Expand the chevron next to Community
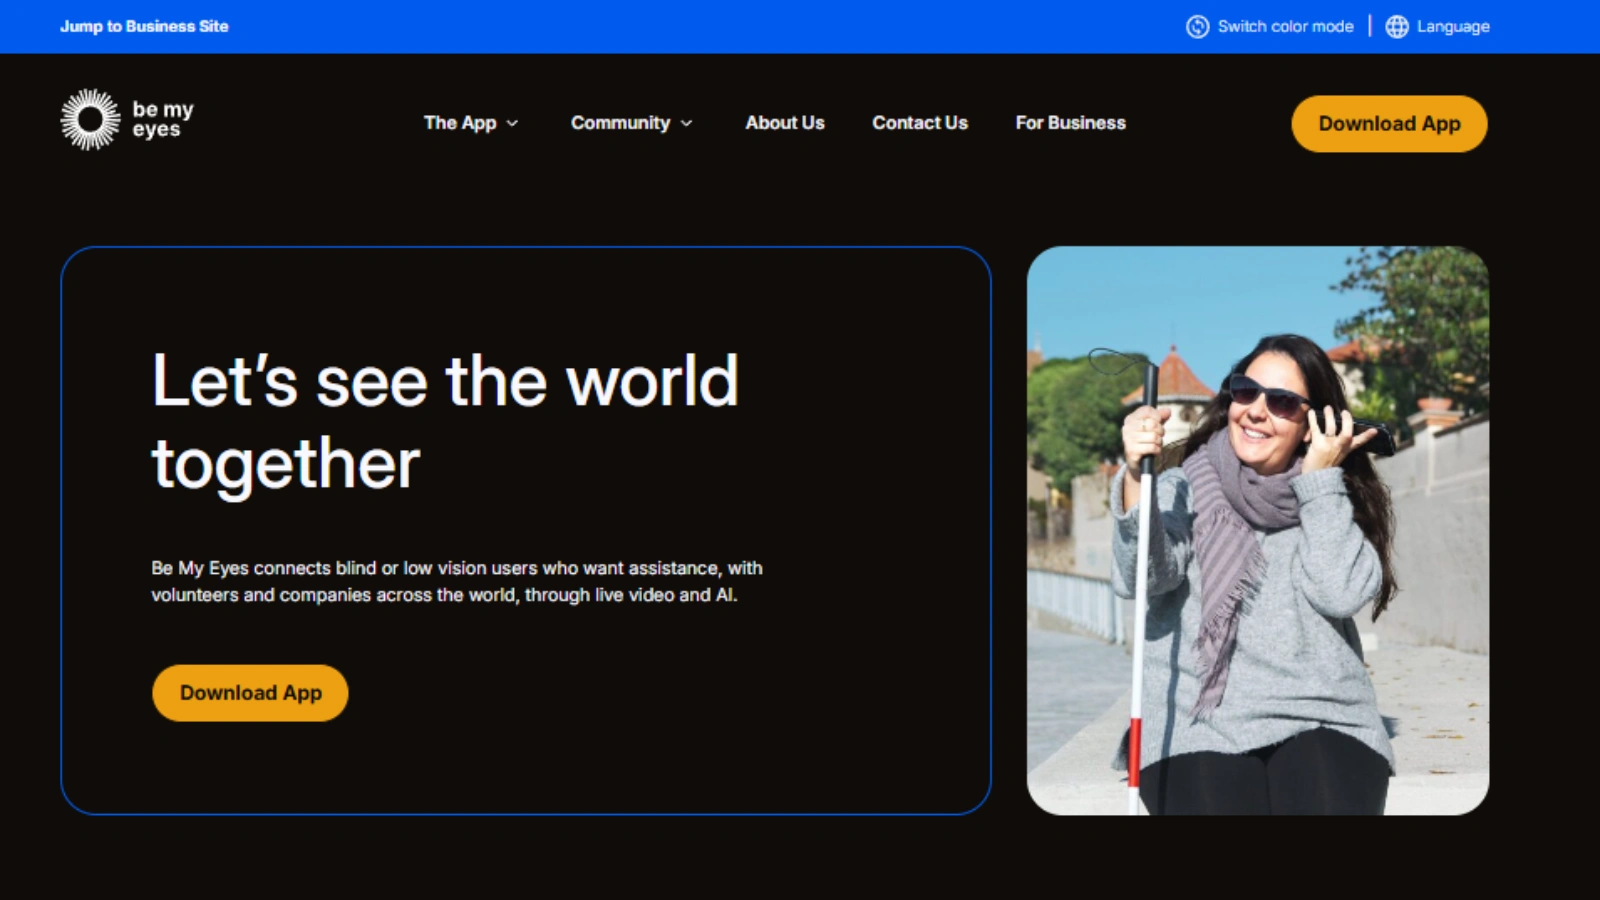This screenshot has width=1600, height=900. (x=687, y=123)
